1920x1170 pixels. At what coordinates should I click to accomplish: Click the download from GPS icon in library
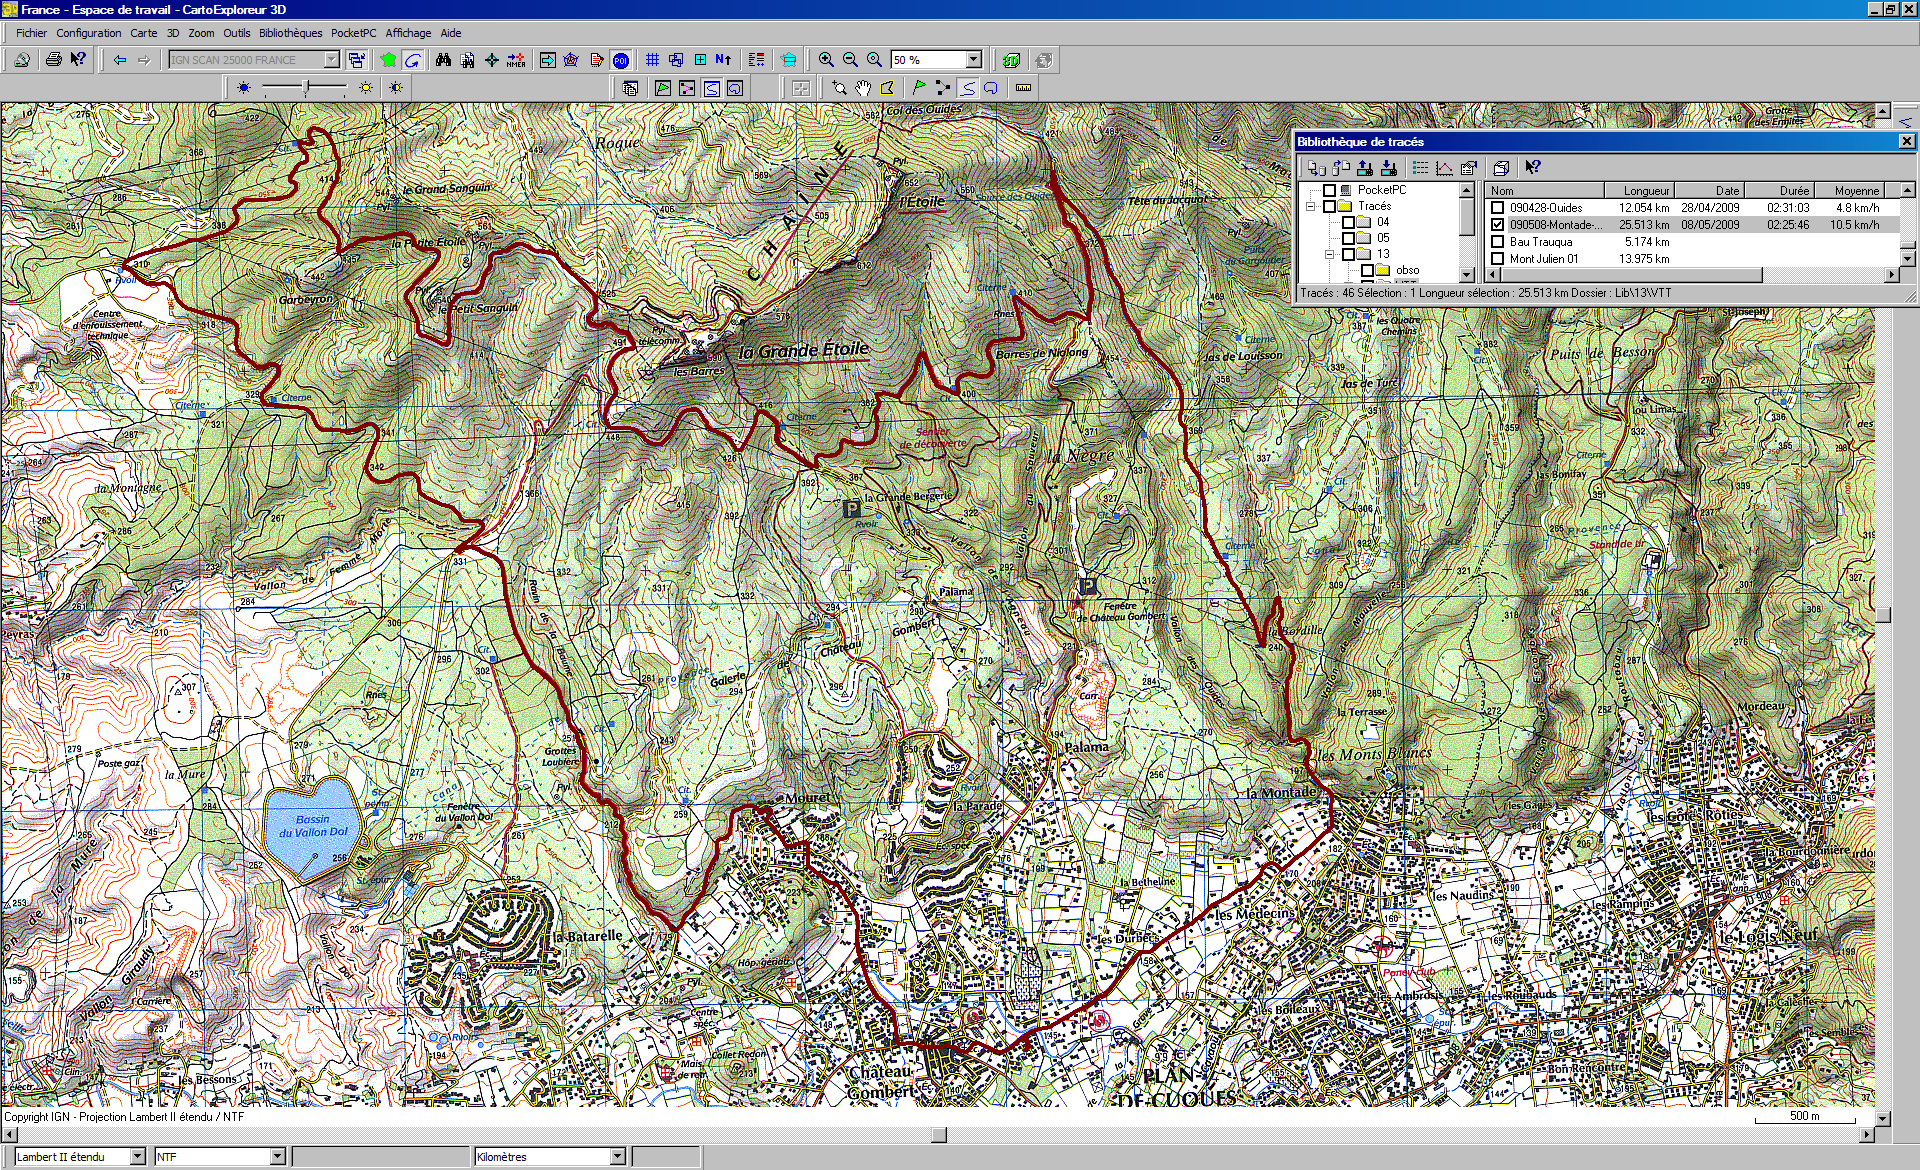tap(1389, 168)
